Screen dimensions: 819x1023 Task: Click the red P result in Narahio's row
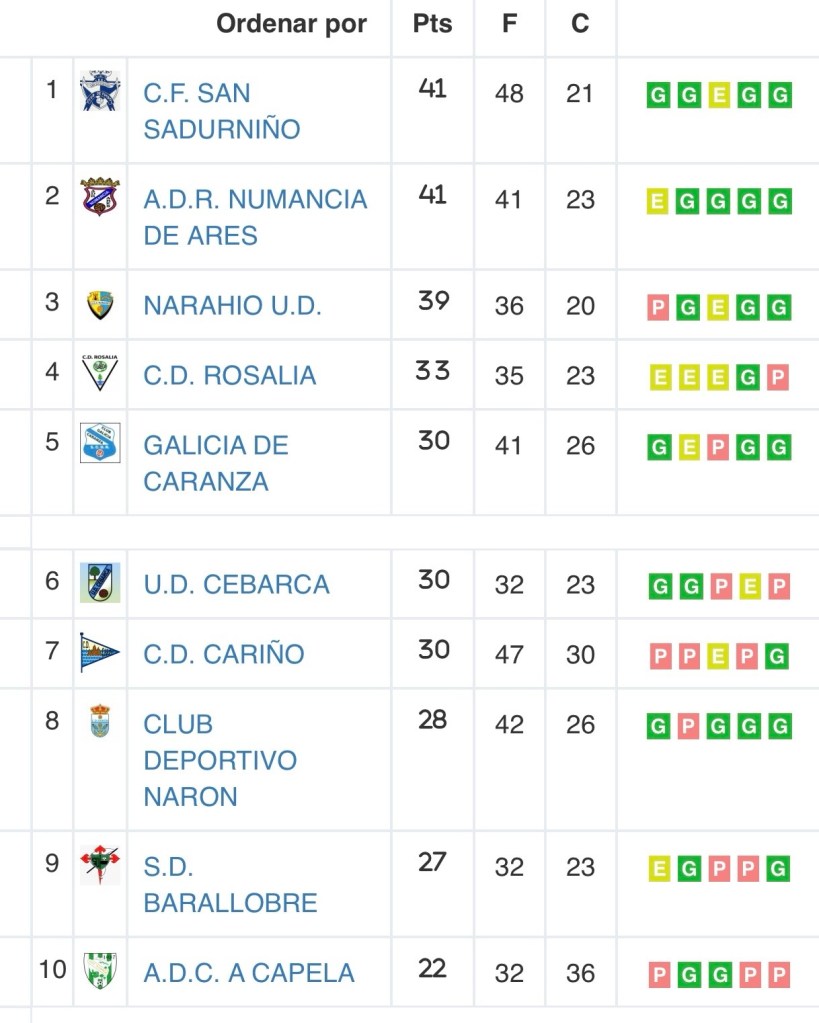click(658, 308)
